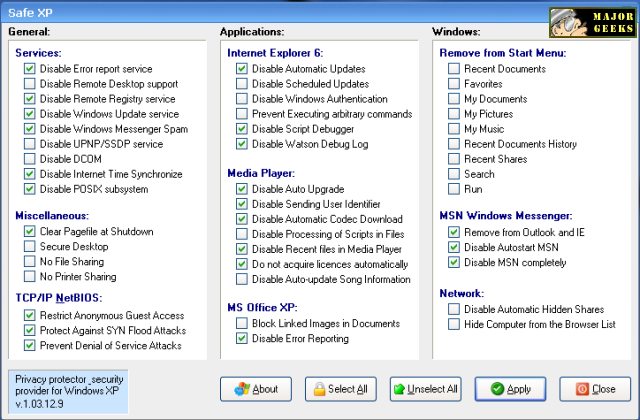Toggle Disable Automatic Codec Download
Viewport: 640px width, 420px height.
242,219
